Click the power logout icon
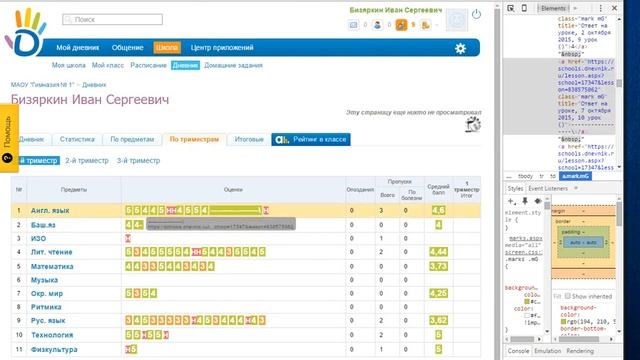The image size is (640, 360). (x=476, y=14)
